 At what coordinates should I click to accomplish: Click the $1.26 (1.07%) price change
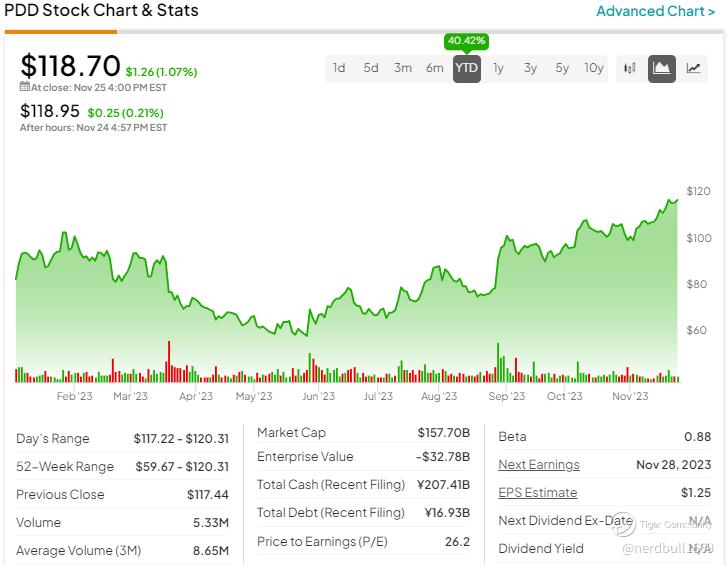(161, 72)
